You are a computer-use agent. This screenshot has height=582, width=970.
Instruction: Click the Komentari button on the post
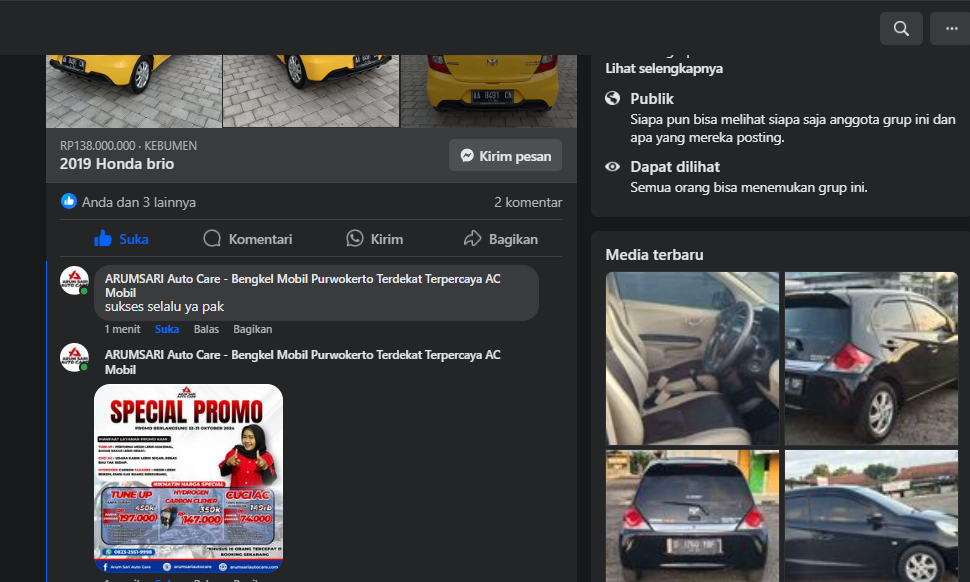[x=247, y=239]
